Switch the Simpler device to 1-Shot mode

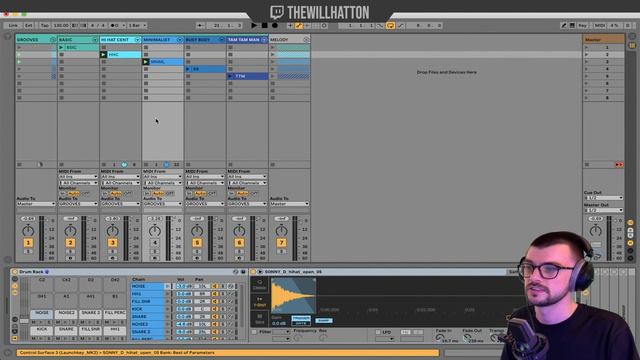click(x=260, y=302)
